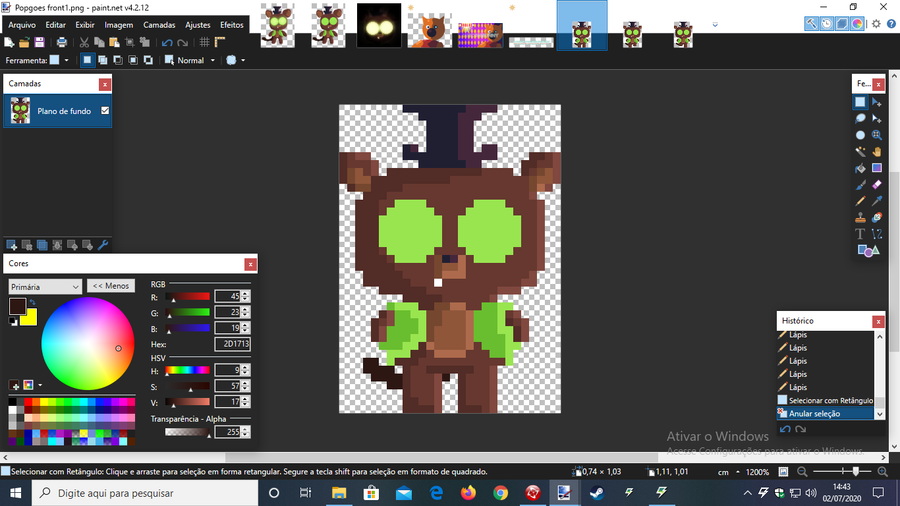Click the Cut scissors icon

(x=84, y=42)
